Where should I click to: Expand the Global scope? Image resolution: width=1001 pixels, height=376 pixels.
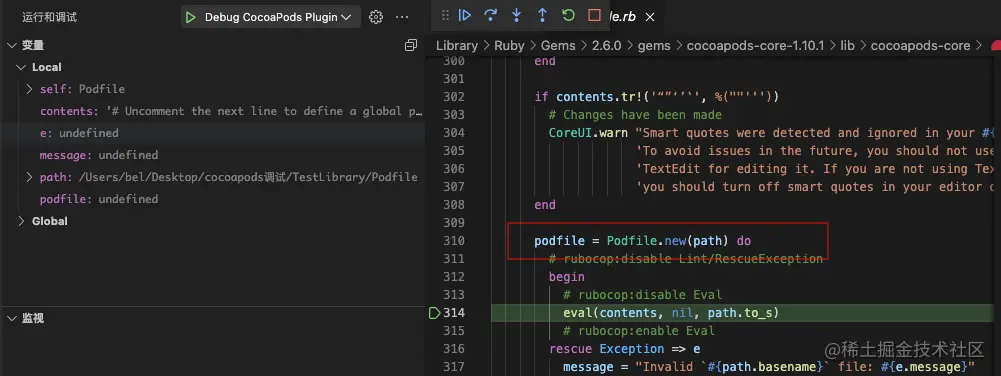[22, 221]
